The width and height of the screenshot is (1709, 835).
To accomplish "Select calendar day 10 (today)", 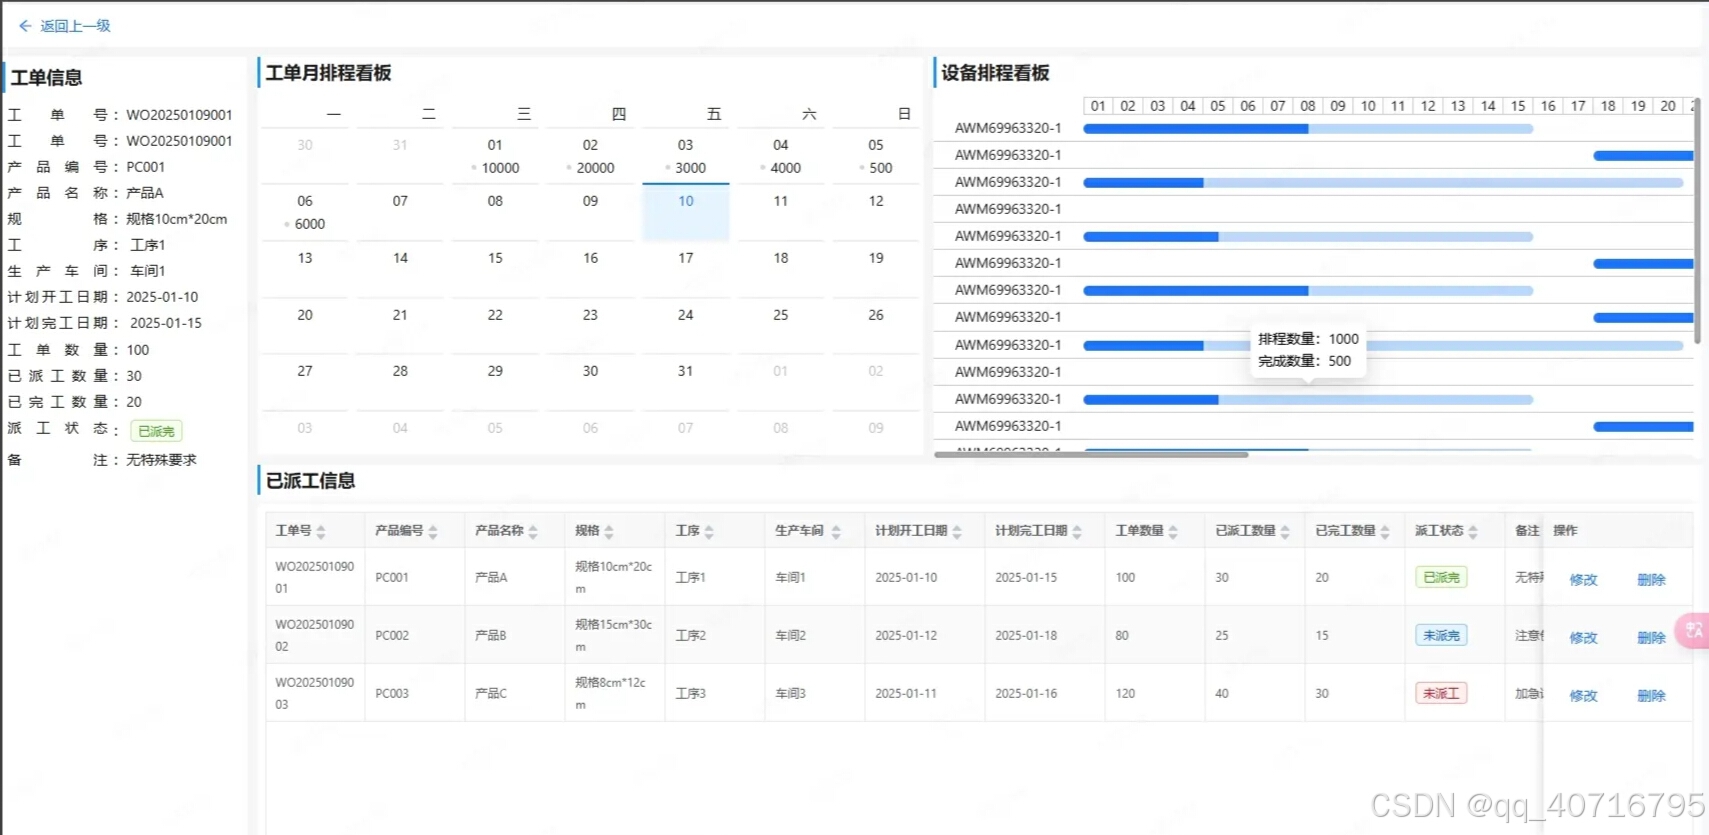I will pyautogui.click(x=686, y=212).
